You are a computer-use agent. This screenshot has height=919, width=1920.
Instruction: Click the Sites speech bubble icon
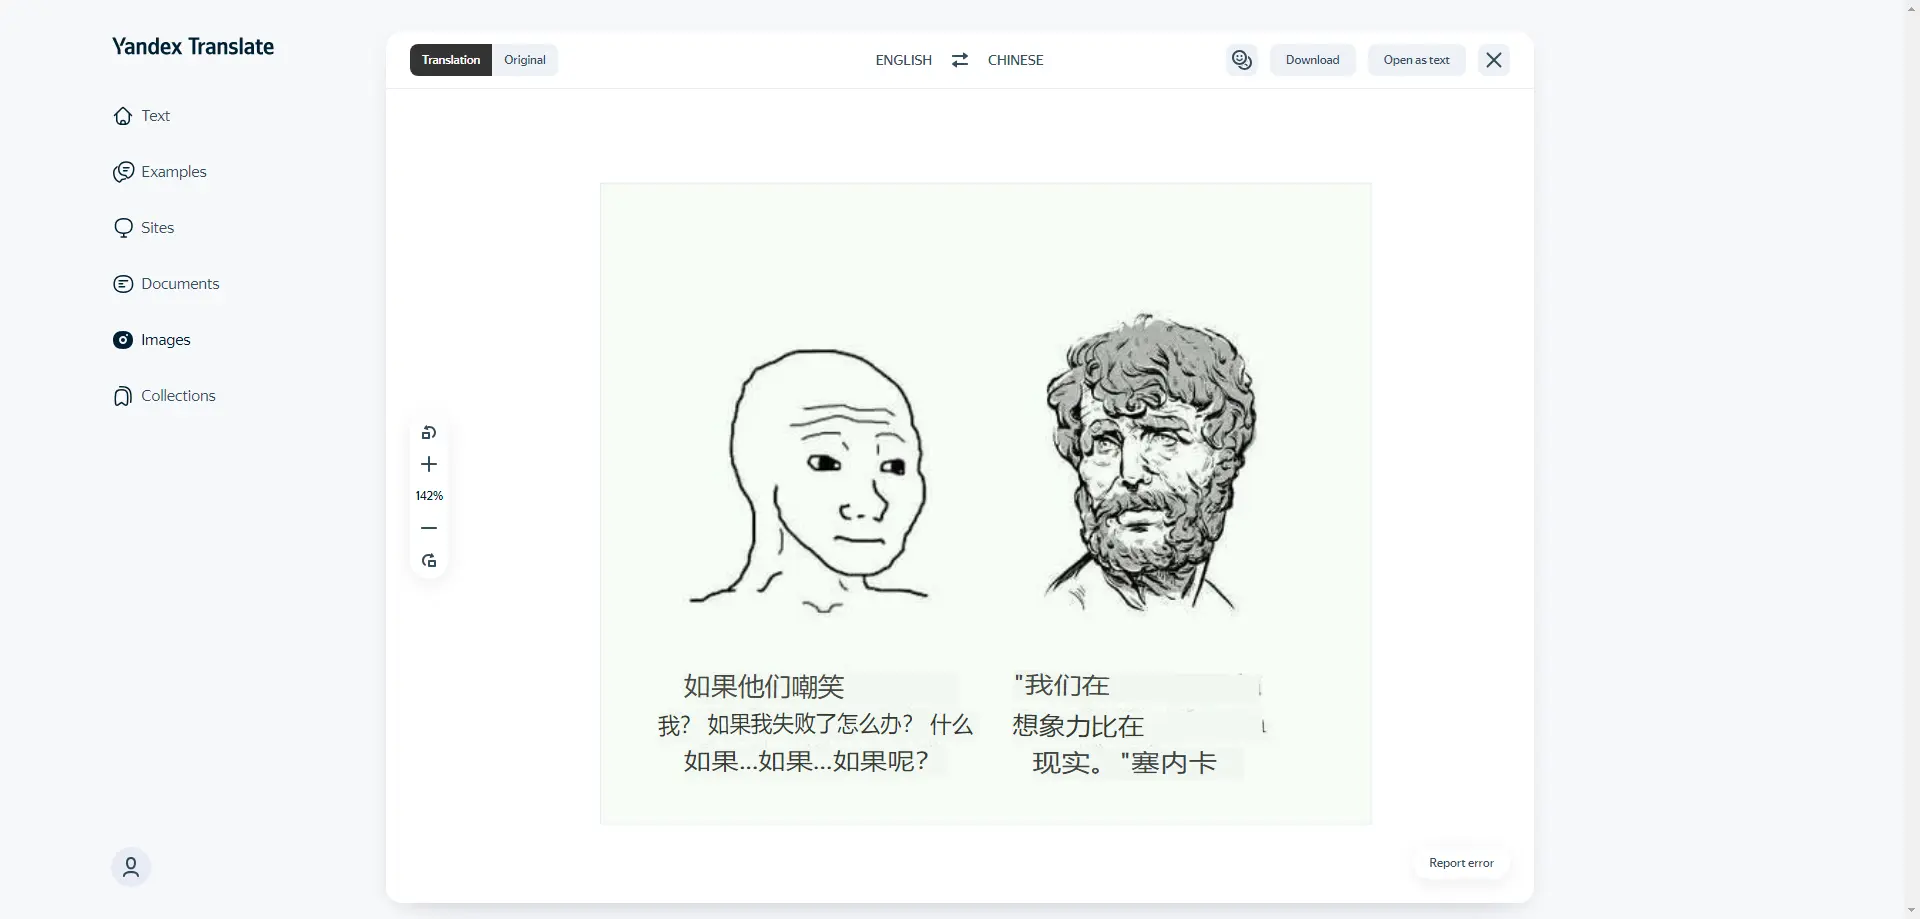click(x=123, y=228)
